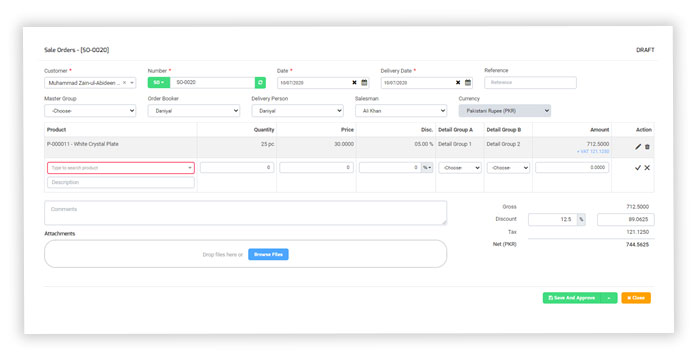Toggle the overall discount percent button

581,219
